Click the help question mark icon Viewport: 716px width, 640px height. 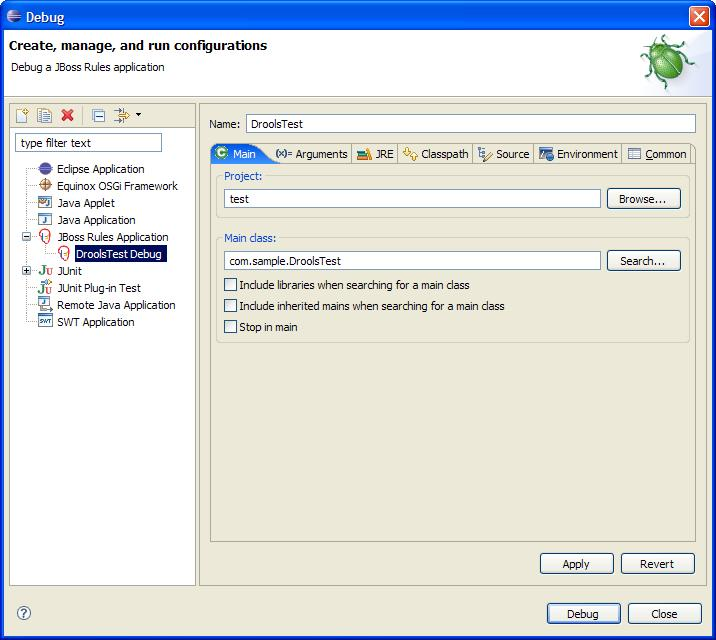pyautogui.click(x=25, y=613)
